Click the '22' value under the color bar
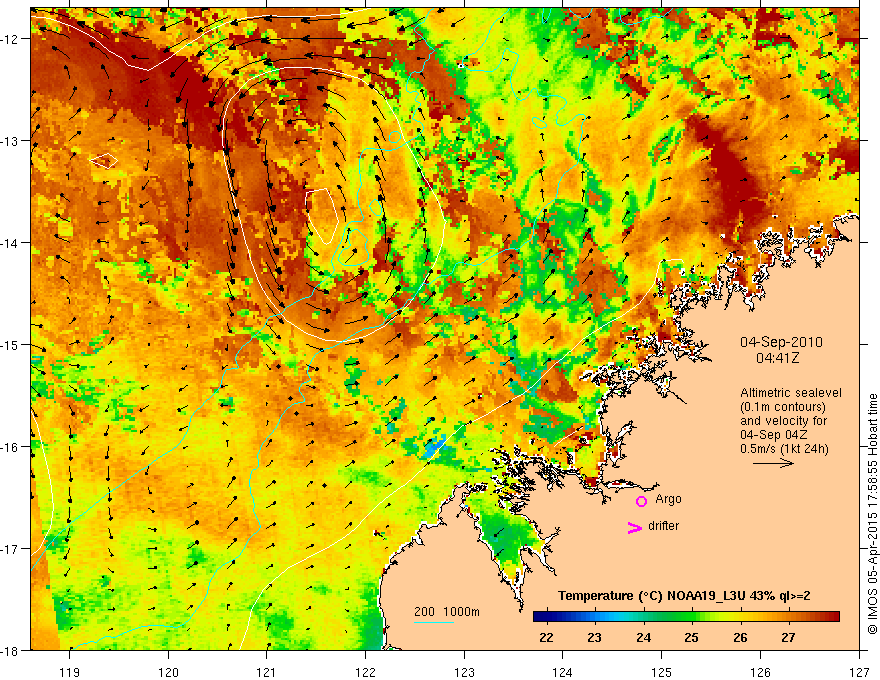Image resolution: width=880 pixels, height=680 pixels. pyautogui.click(x=546, y=637)
